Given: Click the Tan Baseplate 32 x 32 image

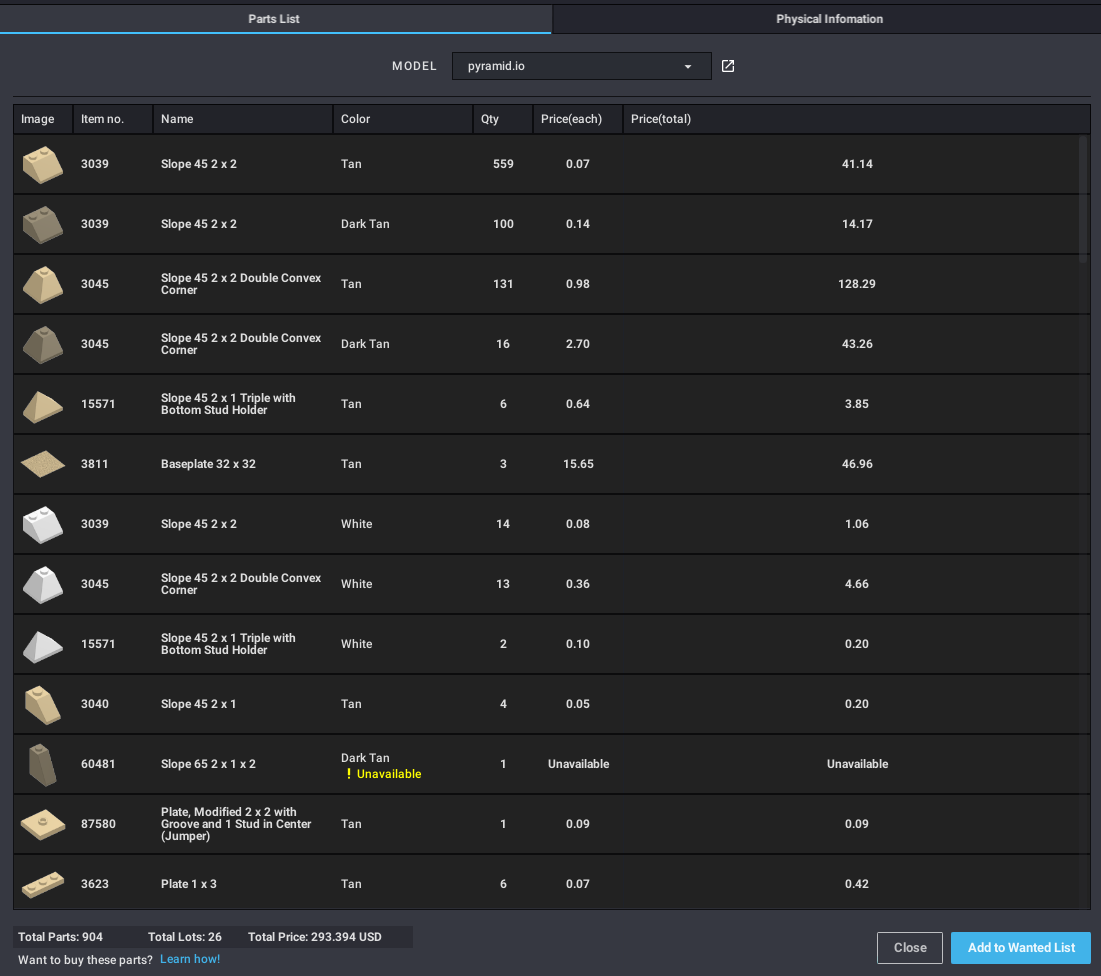Looking at the screenshot, I should click(42, 464).
